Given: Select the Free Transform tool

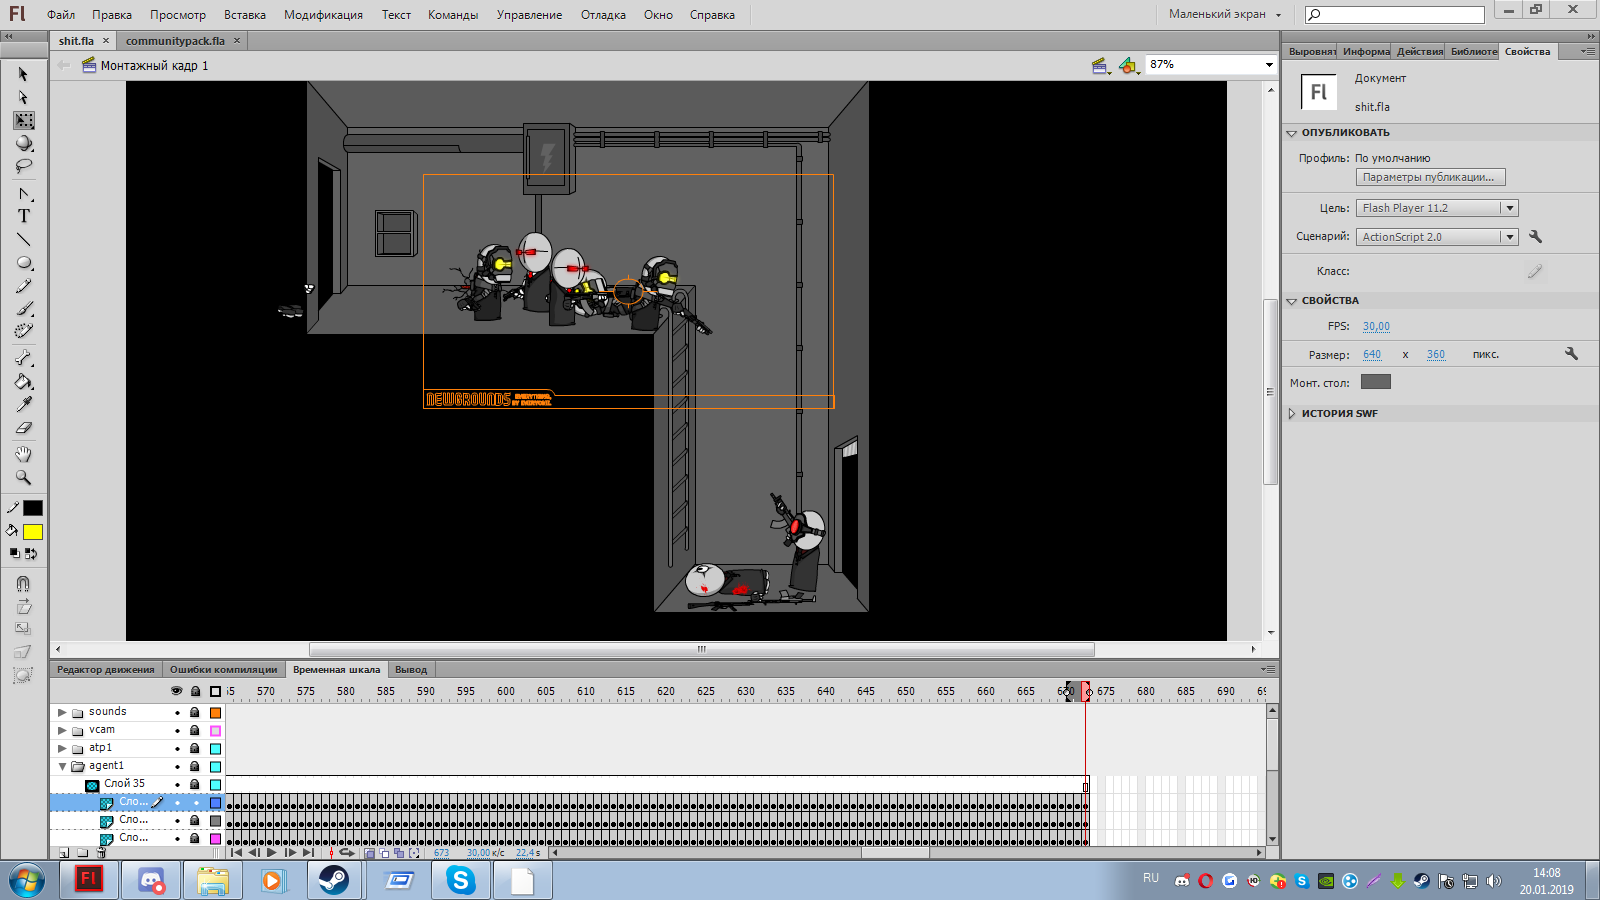Looking at the screenshot, I should [23, 121].
